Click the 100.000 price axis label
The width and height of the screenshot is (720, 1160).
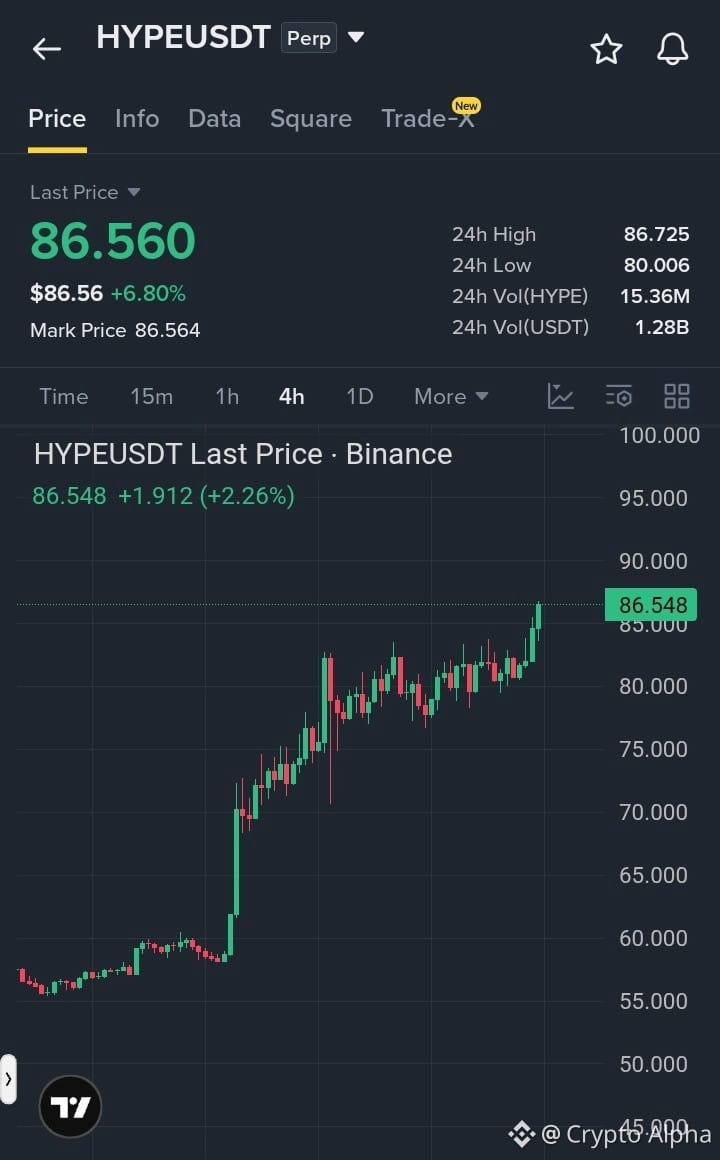click(659, 435)
